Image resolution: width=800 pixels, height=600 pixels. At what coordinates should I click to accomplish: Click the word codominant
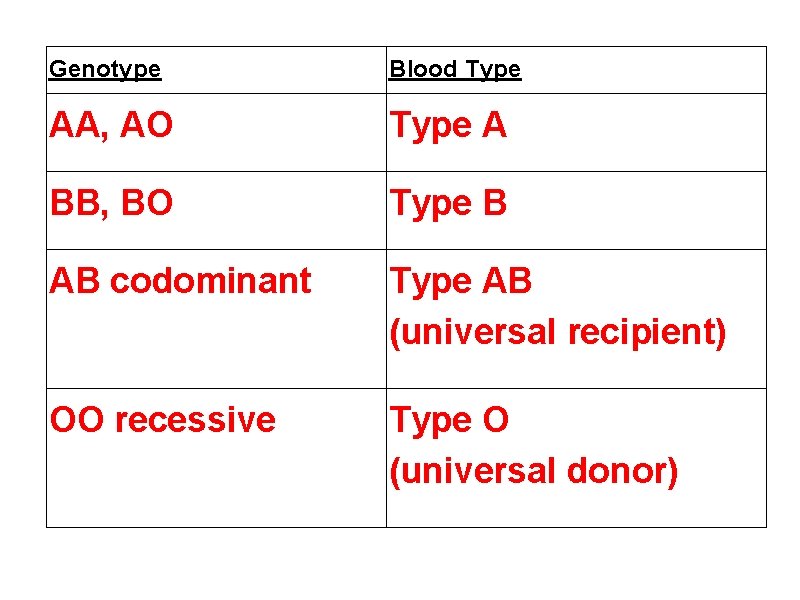[211, 282]
